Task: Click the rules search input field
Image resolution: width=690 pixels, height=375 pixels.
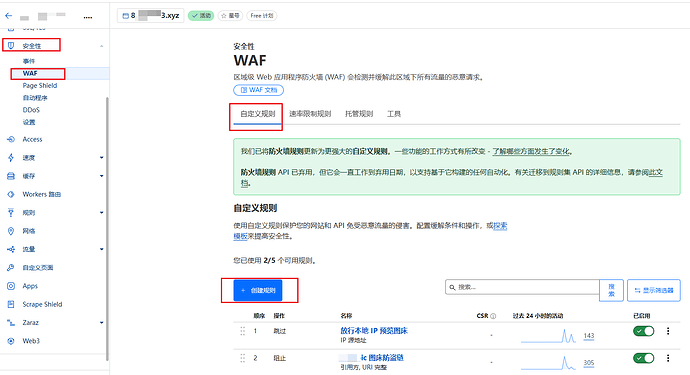Action: (522, 287)
